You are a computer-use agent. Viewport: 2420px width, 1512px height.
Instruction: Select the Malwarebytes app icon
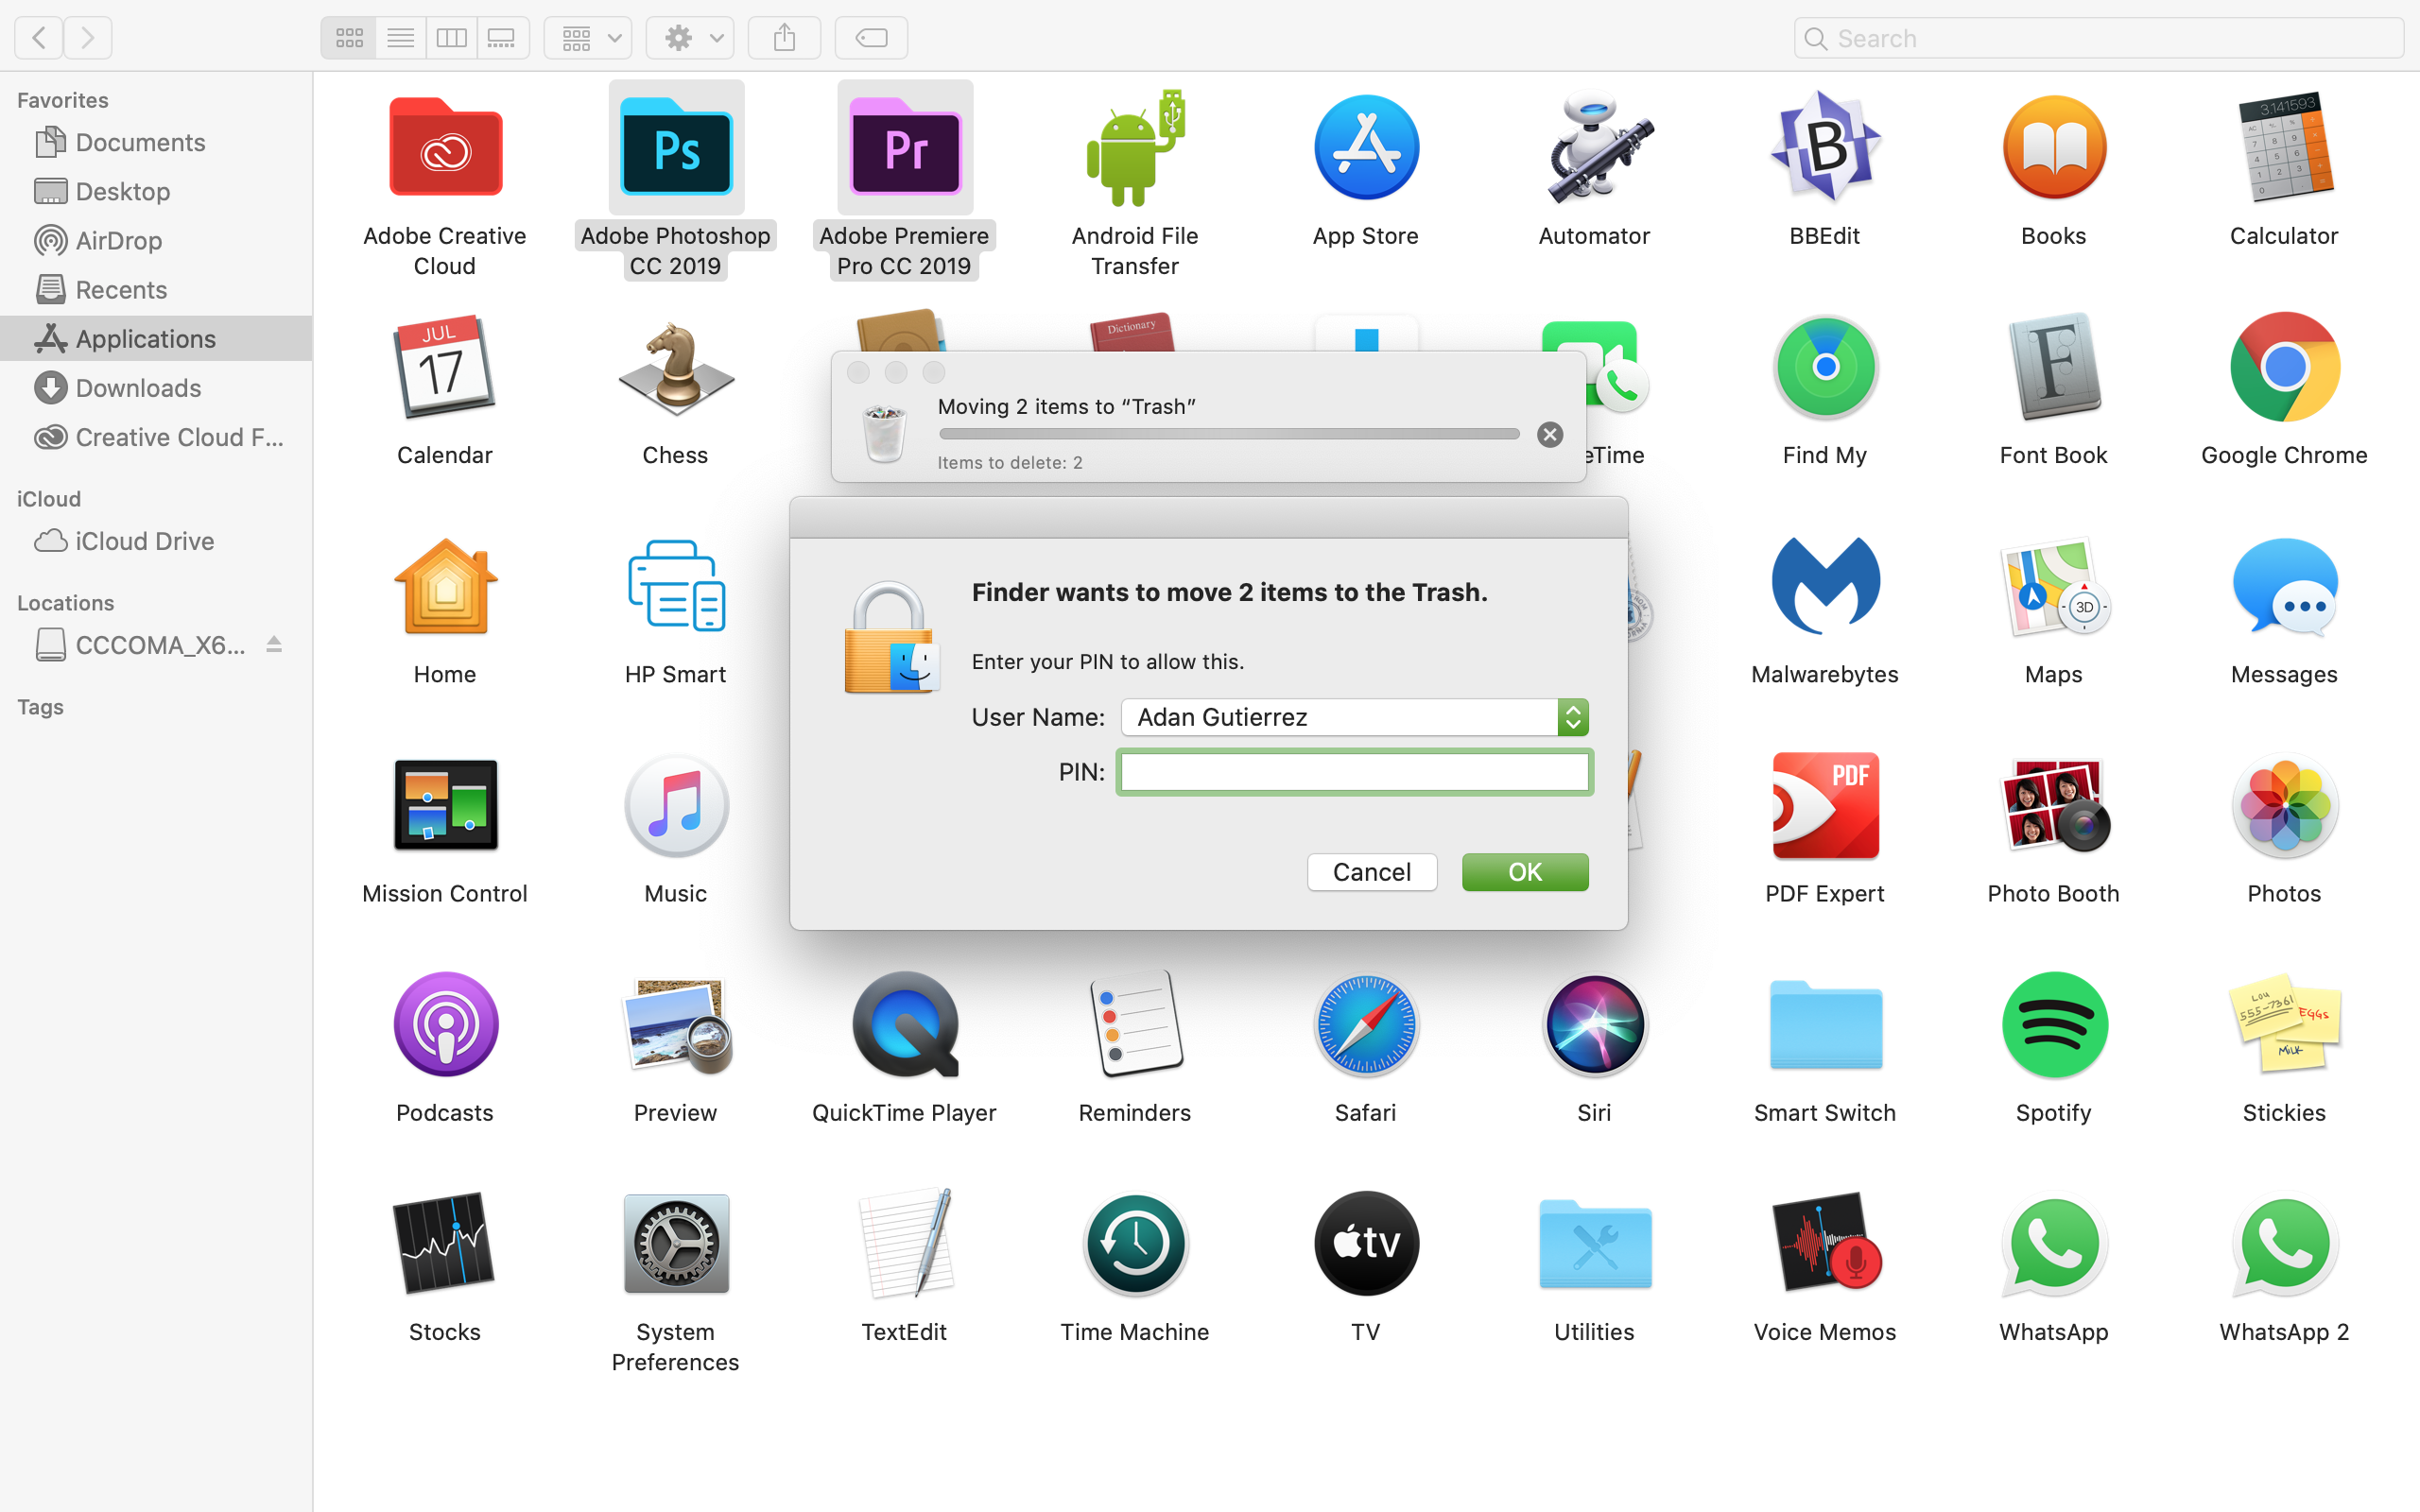(x=1824, y=587)
